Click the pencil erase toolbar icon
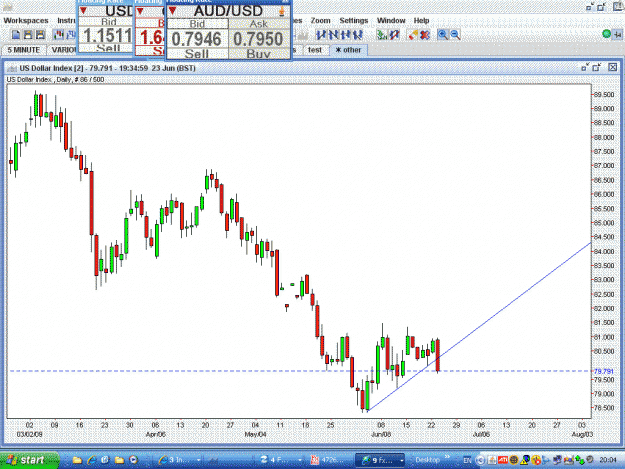The width and height of the screenshot is (625, 469). (x=413, y=35)
